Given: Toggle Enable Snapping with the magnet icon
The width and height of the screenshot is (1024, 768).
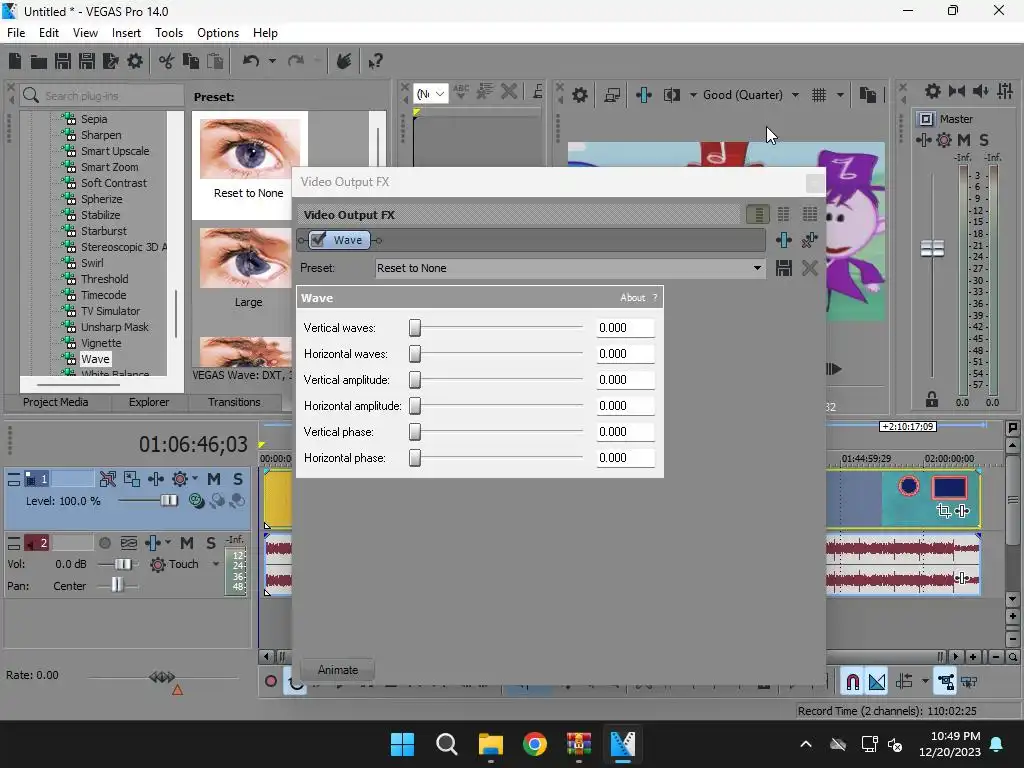Looking at the screenshot, I should [852, 682].
